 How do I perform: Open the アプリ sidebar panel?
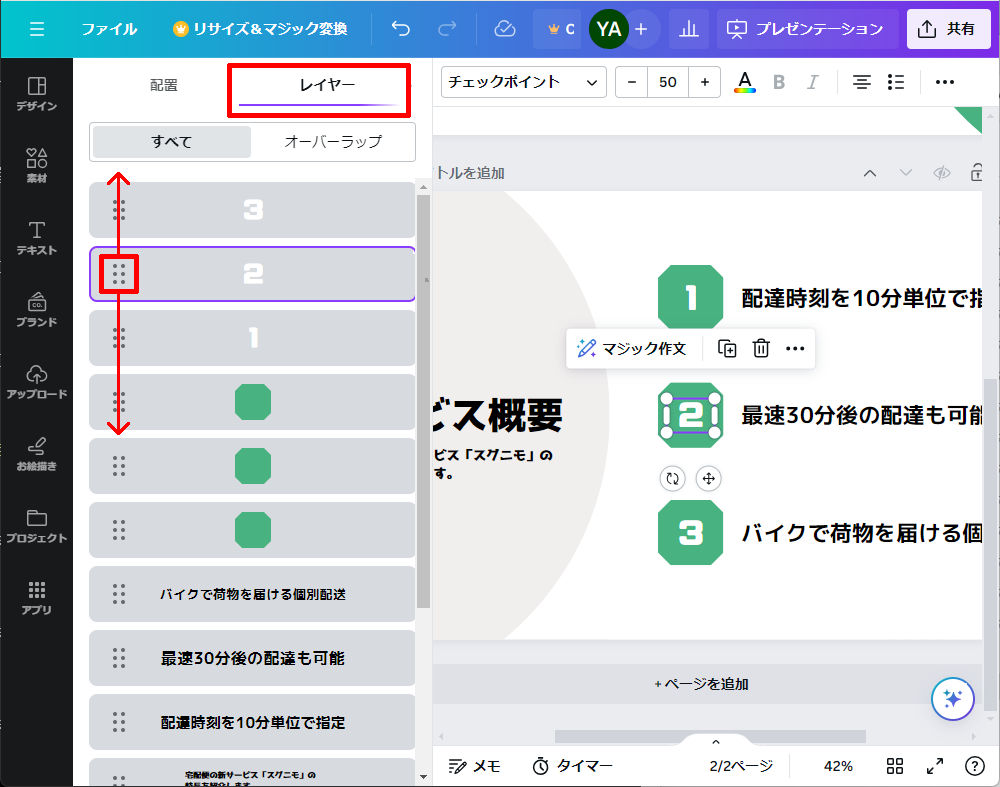coord(37,598)
